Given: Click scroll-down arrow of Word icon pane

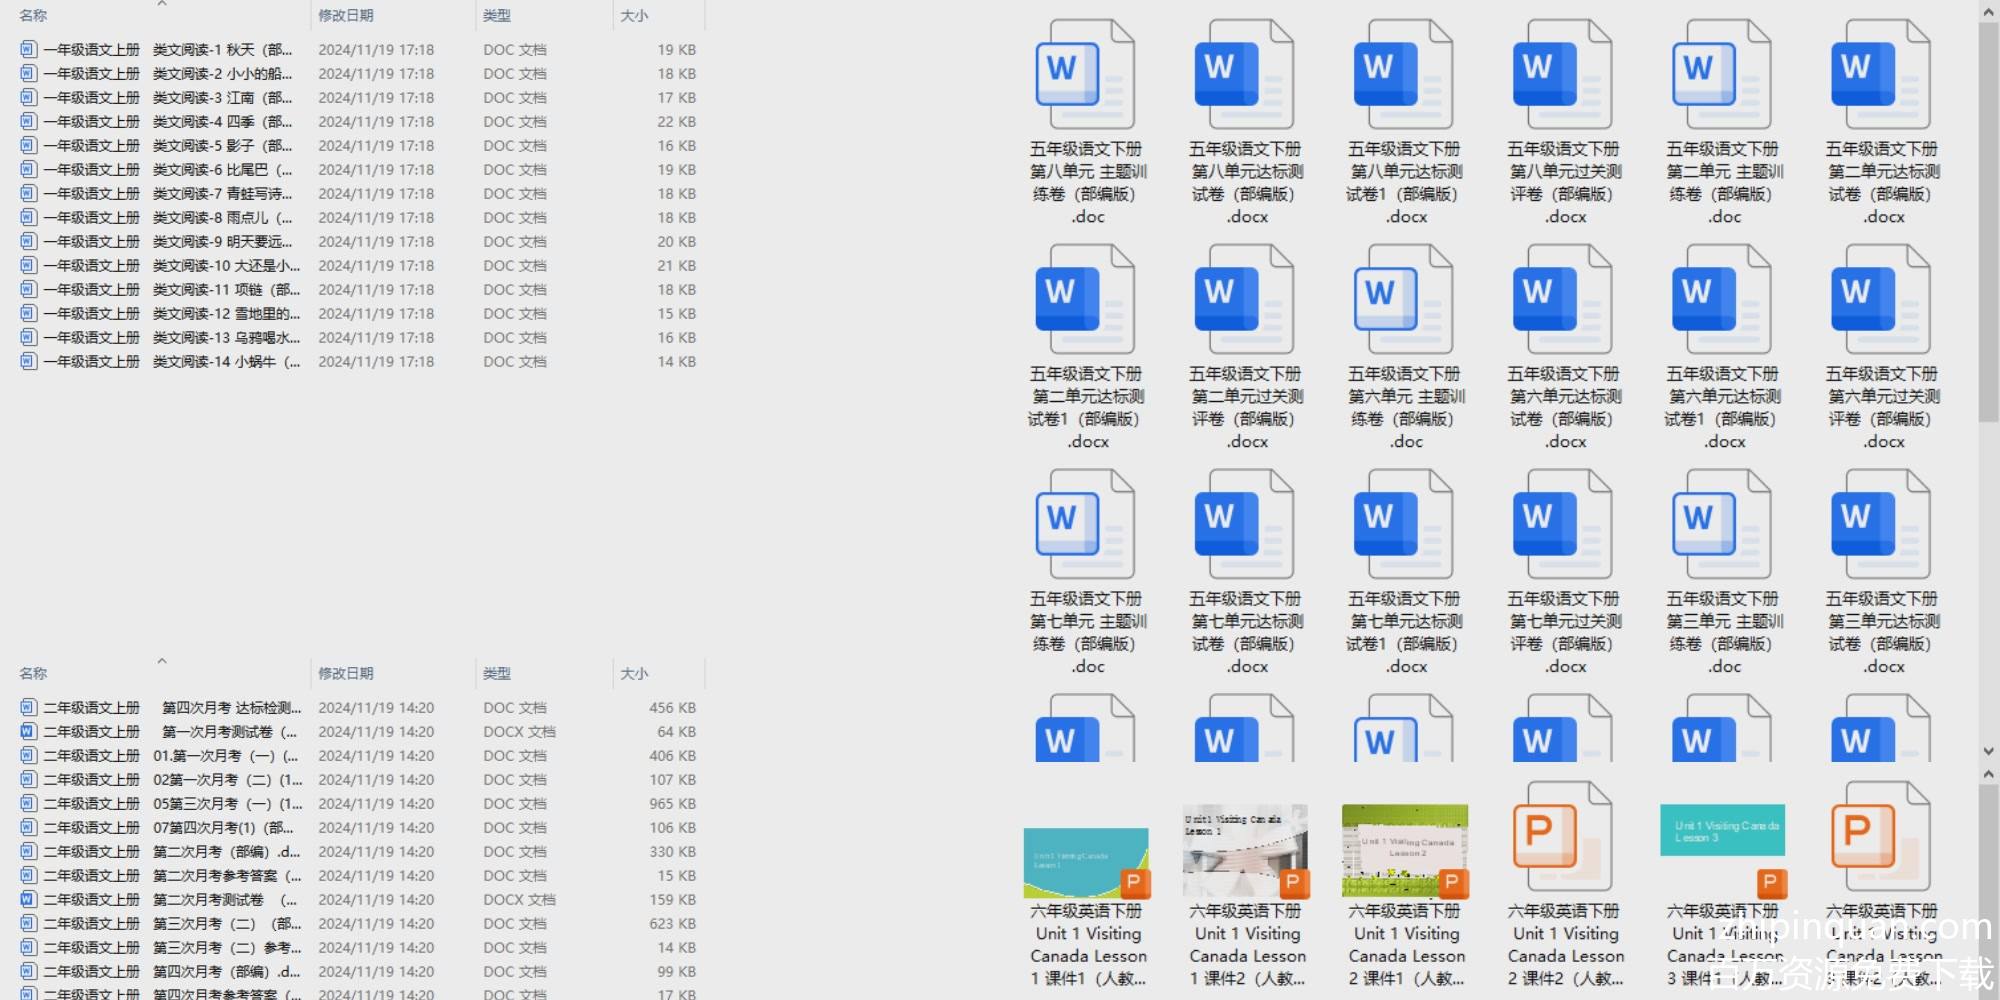Looking at the screenshot, I should coord(1988,751).
